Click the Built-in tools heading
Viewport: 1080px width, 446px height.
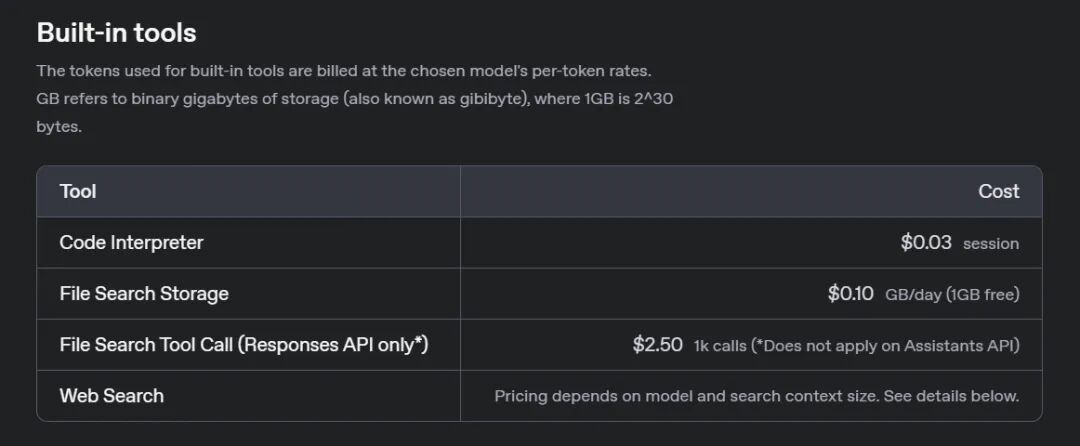pyautogui.click(x=116, y=33)
